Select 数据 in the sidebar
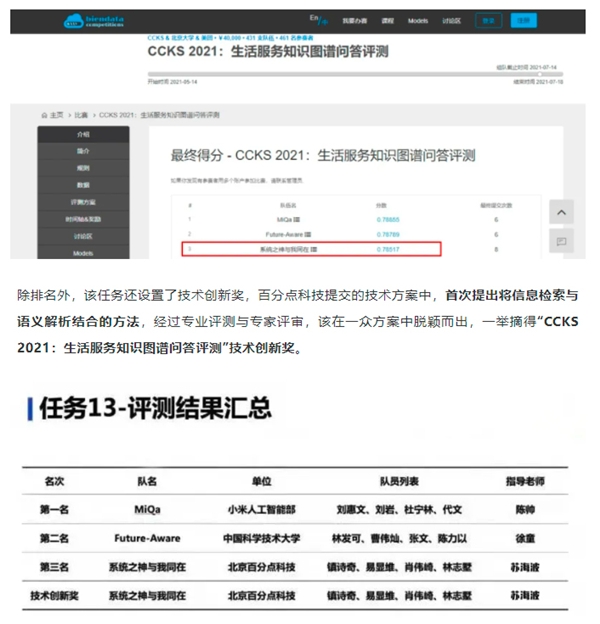 83,185
